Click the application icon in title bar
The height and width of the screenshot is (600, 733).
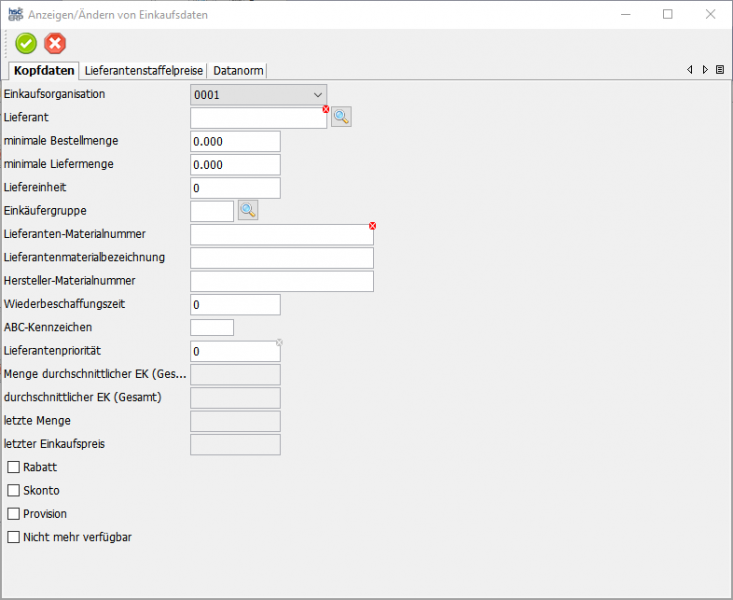pyautogui.click(x=14, y=14)
